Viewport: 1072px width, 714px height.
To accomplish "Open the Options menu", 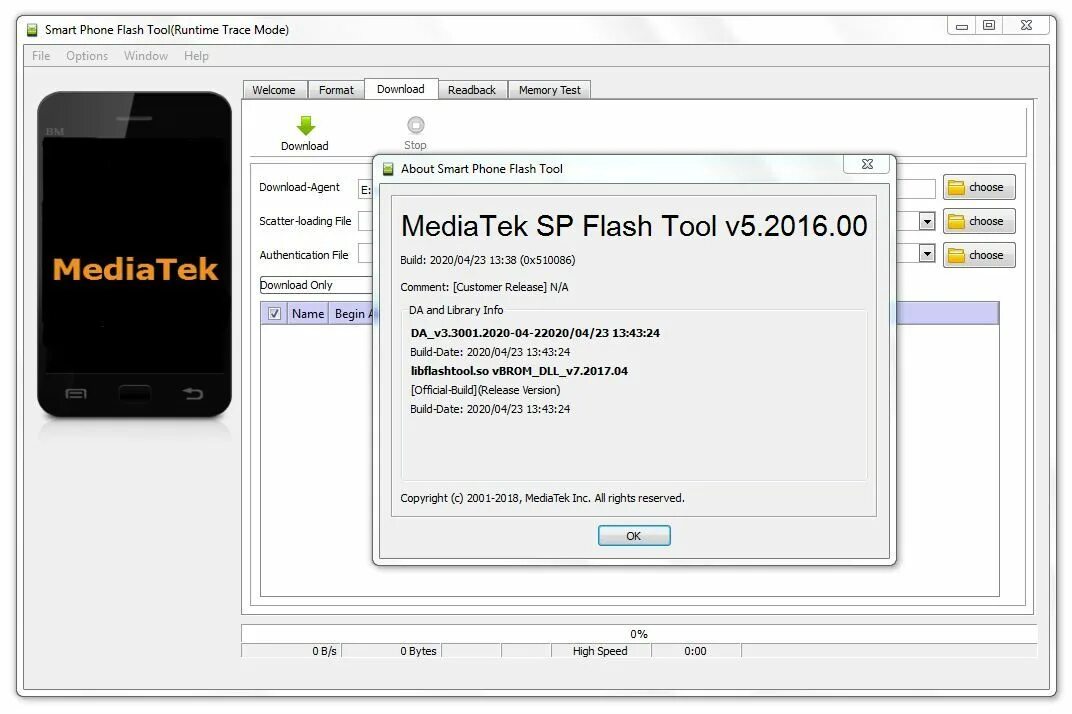I will click(87, 56).
